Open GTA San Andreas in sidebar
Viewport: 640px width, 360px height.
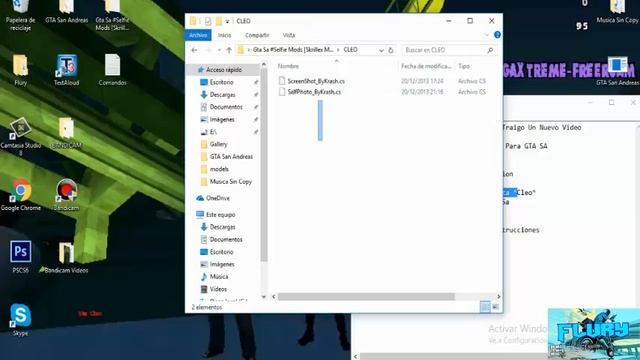click(x=231, y=157)
